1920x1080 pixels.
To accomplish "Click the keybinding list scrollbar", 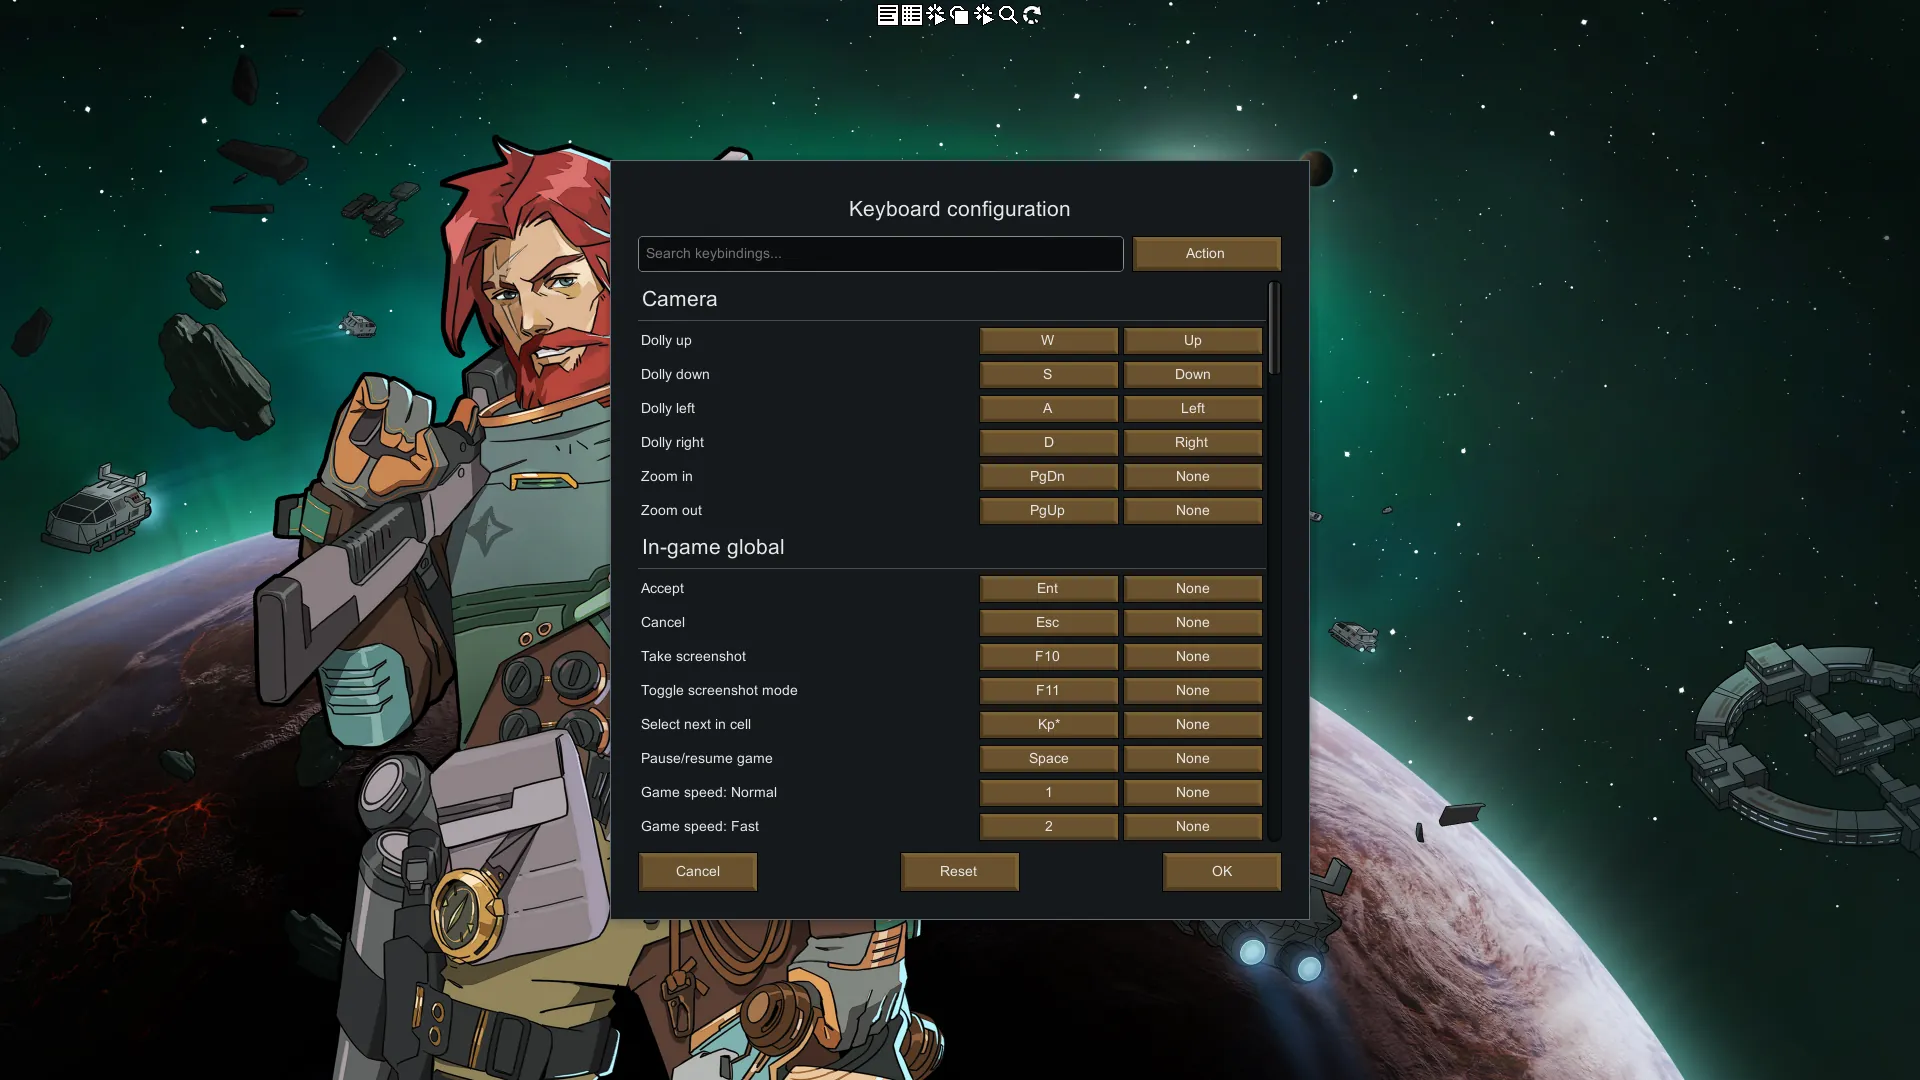I will pyautogui.click(x=1274, y=330).
